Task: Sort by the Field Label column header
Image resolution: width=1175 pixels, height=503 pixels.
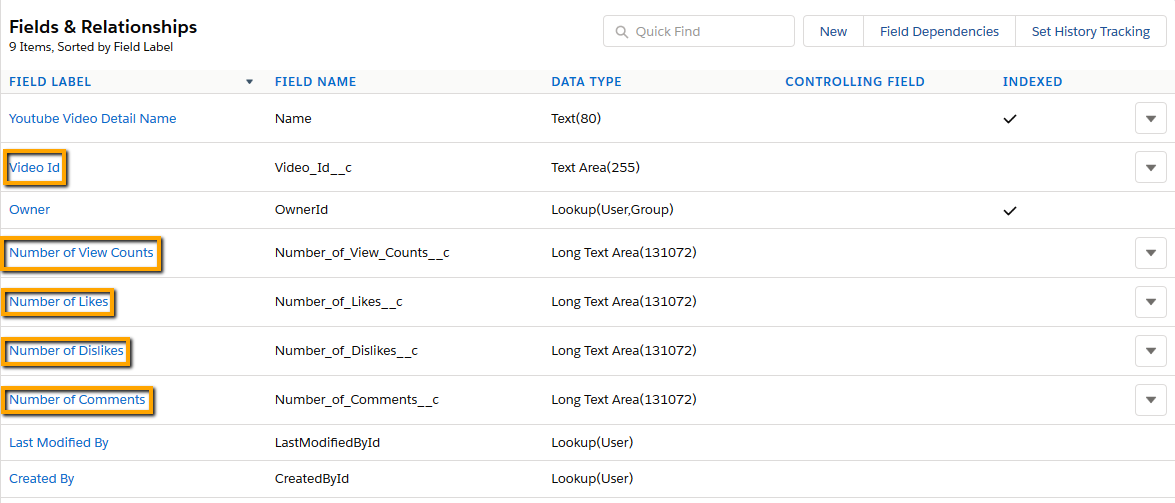Action: click(50, 82)
